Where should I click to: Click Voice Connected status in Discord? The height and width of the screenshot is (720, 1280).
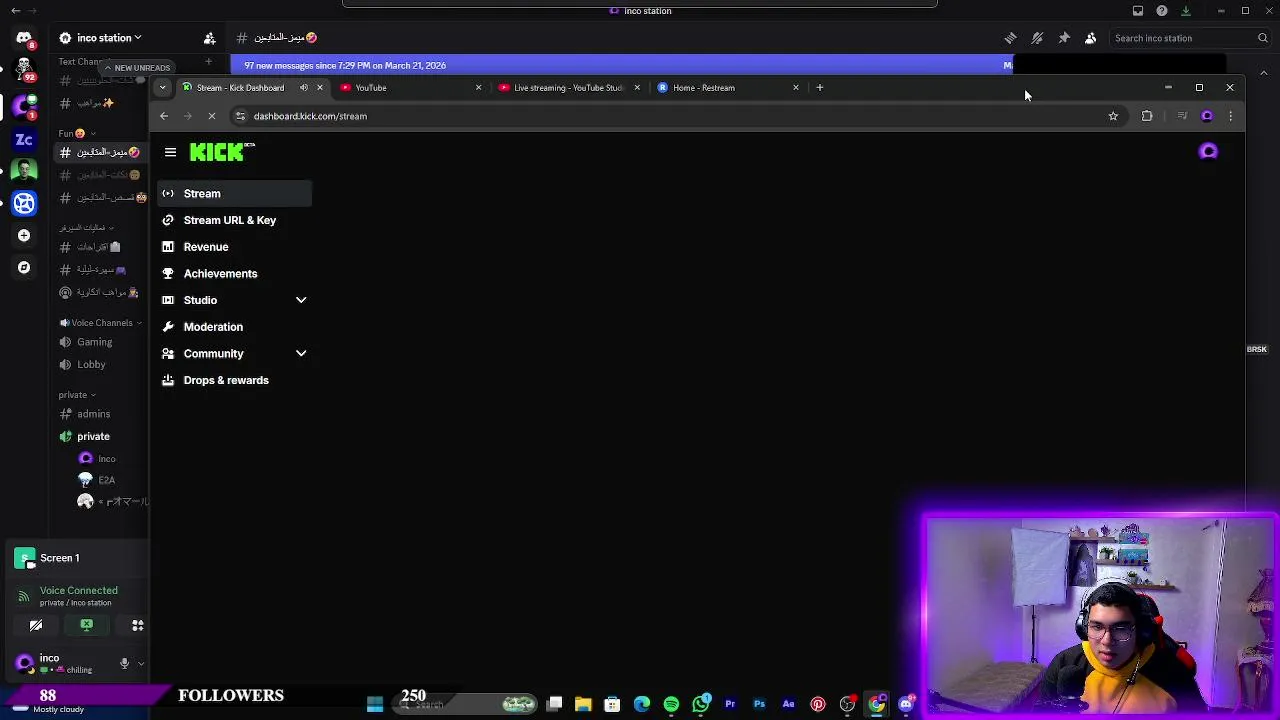[x=78, y=591]
